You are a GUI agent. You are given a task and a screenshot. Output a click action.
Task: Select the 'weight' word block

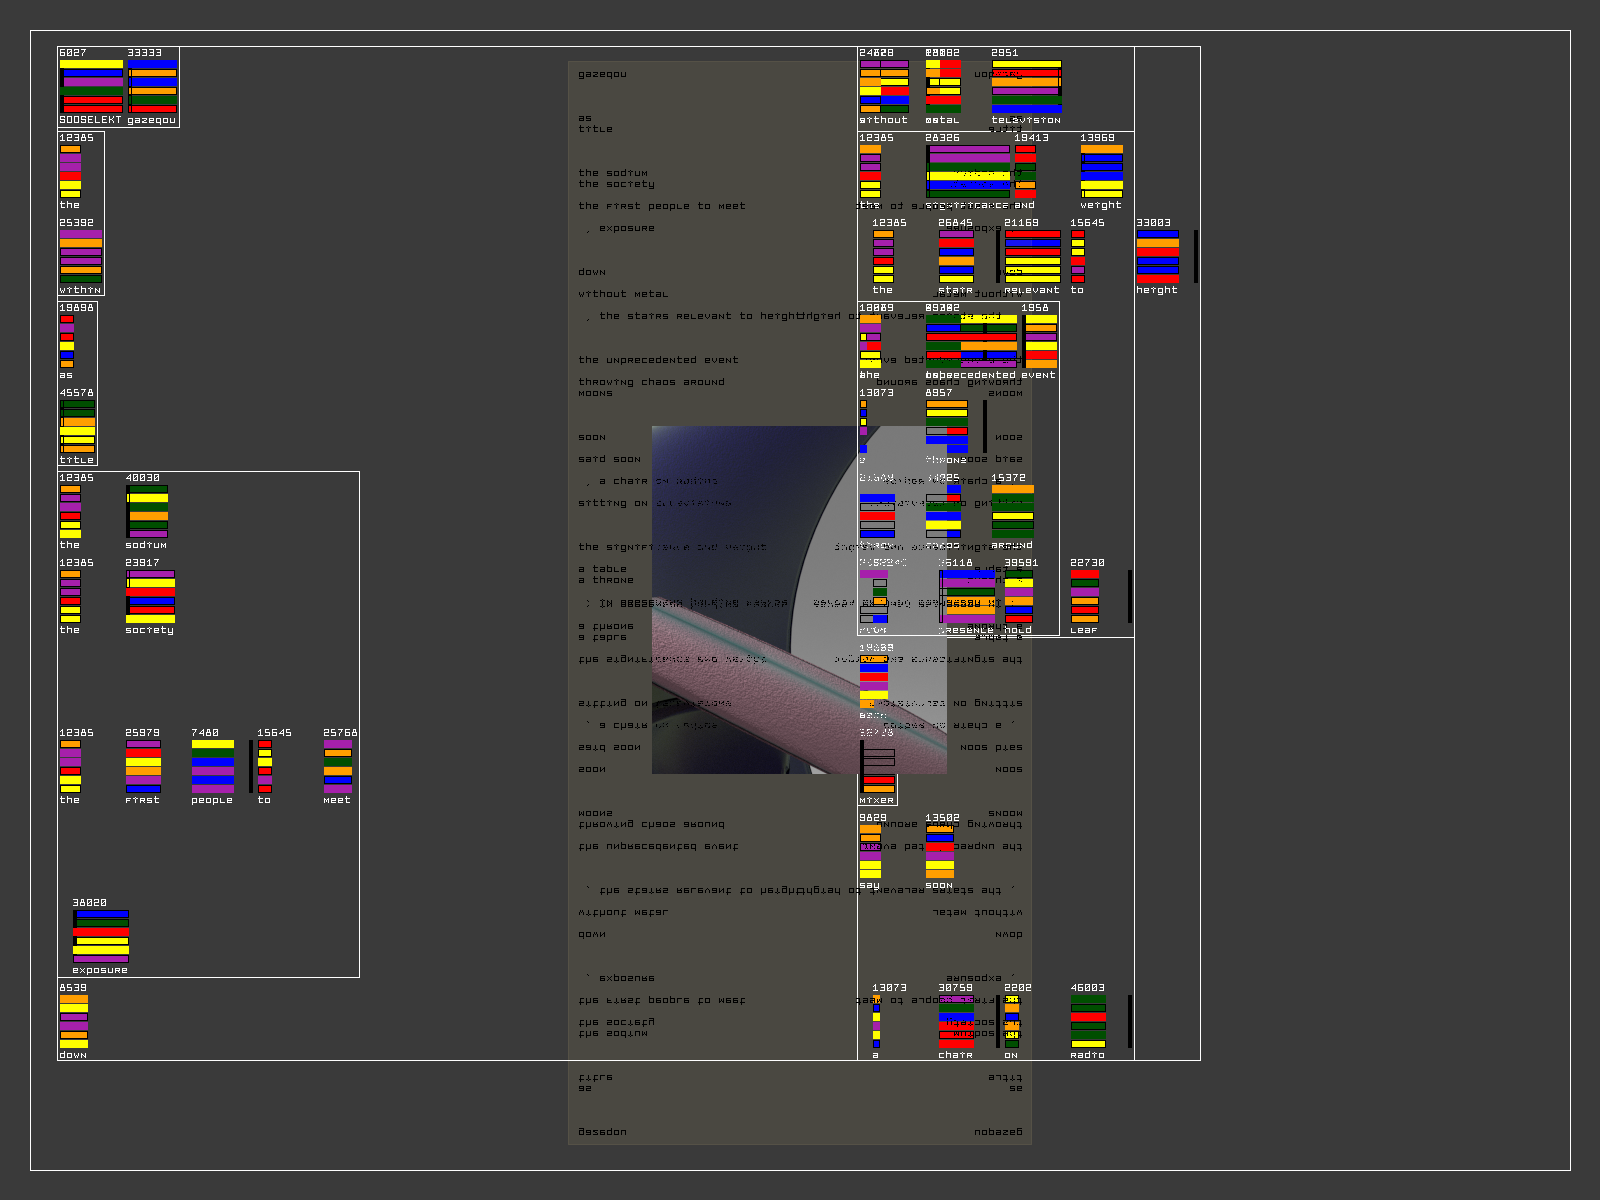(x=1101, y=172)
